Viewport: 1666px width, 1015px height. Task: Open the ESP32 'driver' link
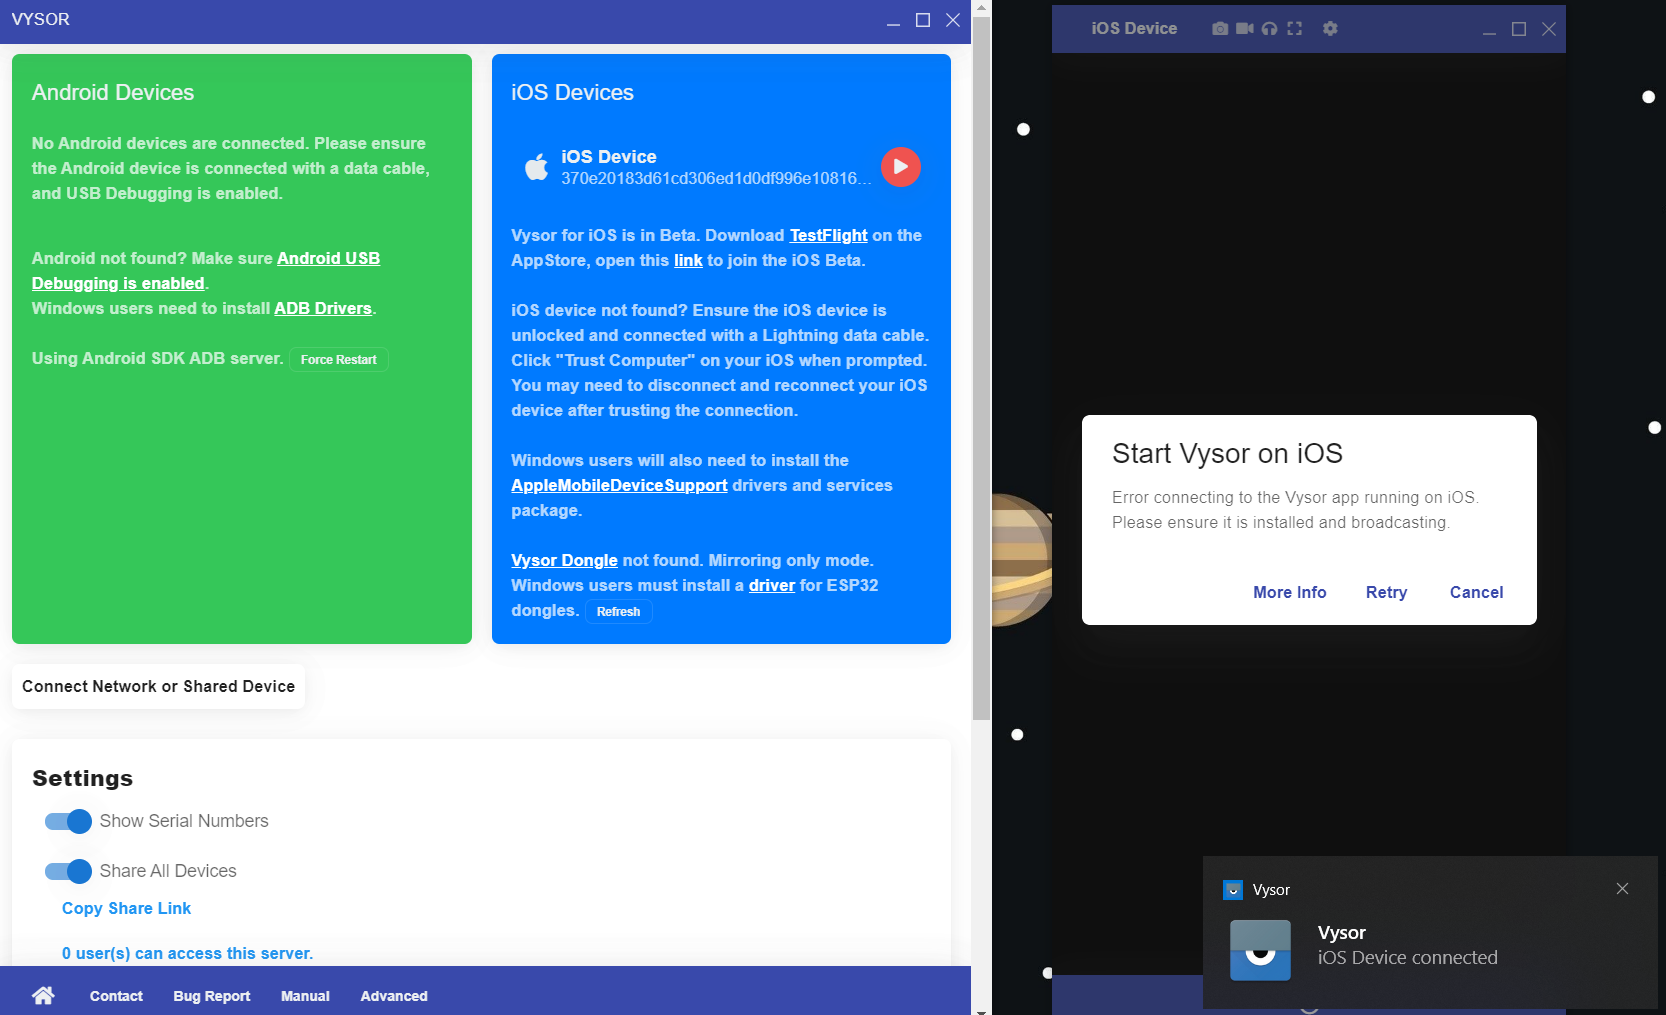pos(772,585)
